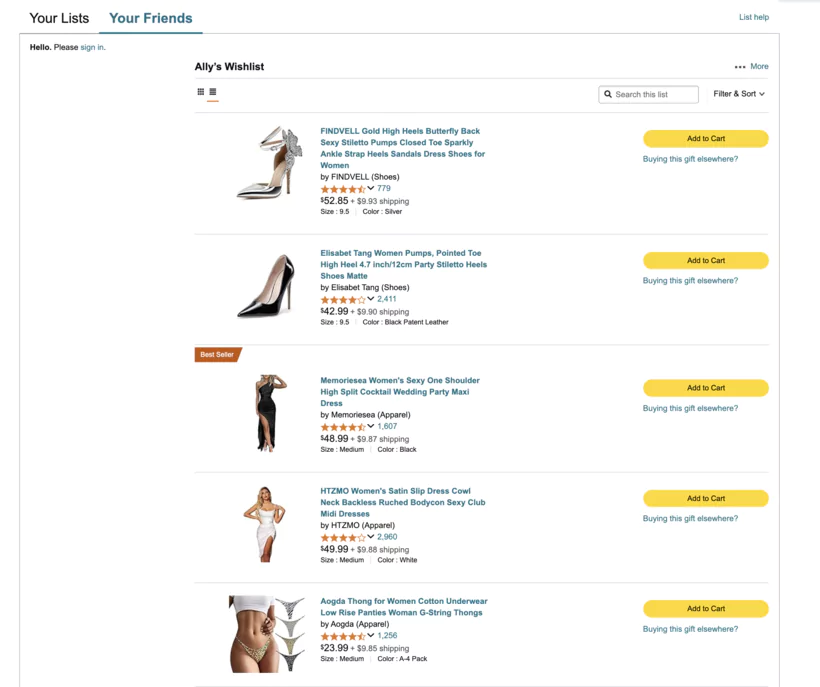Open the Your Lists tab

pyautogui.click(x=59, y=18)
